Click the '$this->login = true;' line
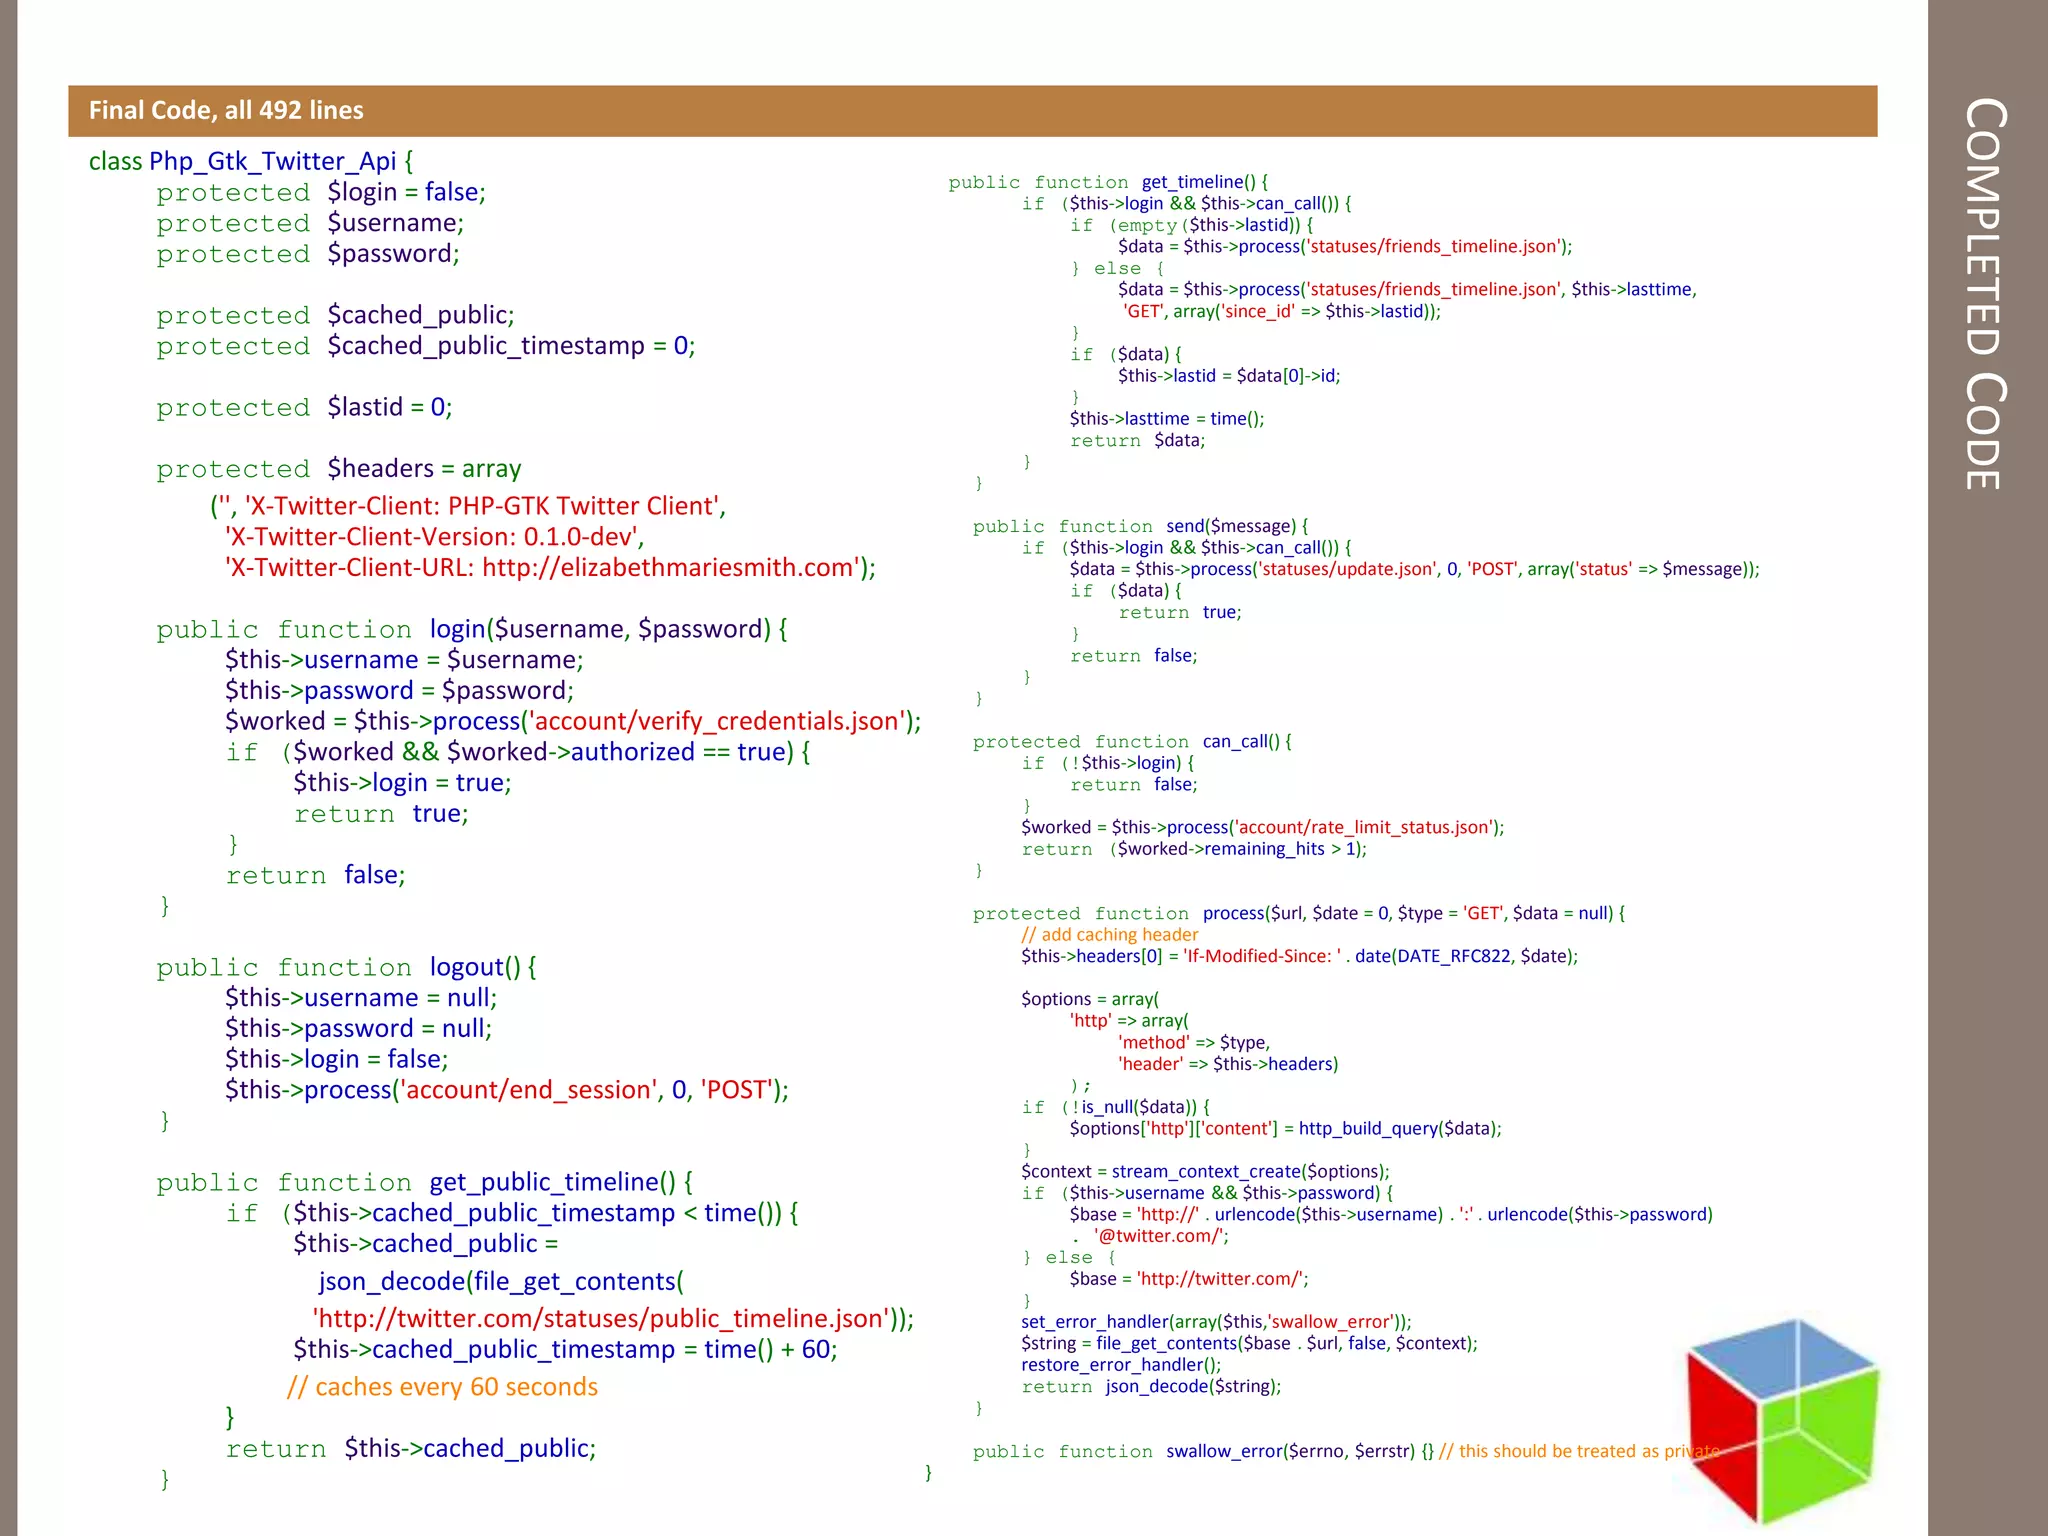The image size is (2048, 1536). coord(402,783)
